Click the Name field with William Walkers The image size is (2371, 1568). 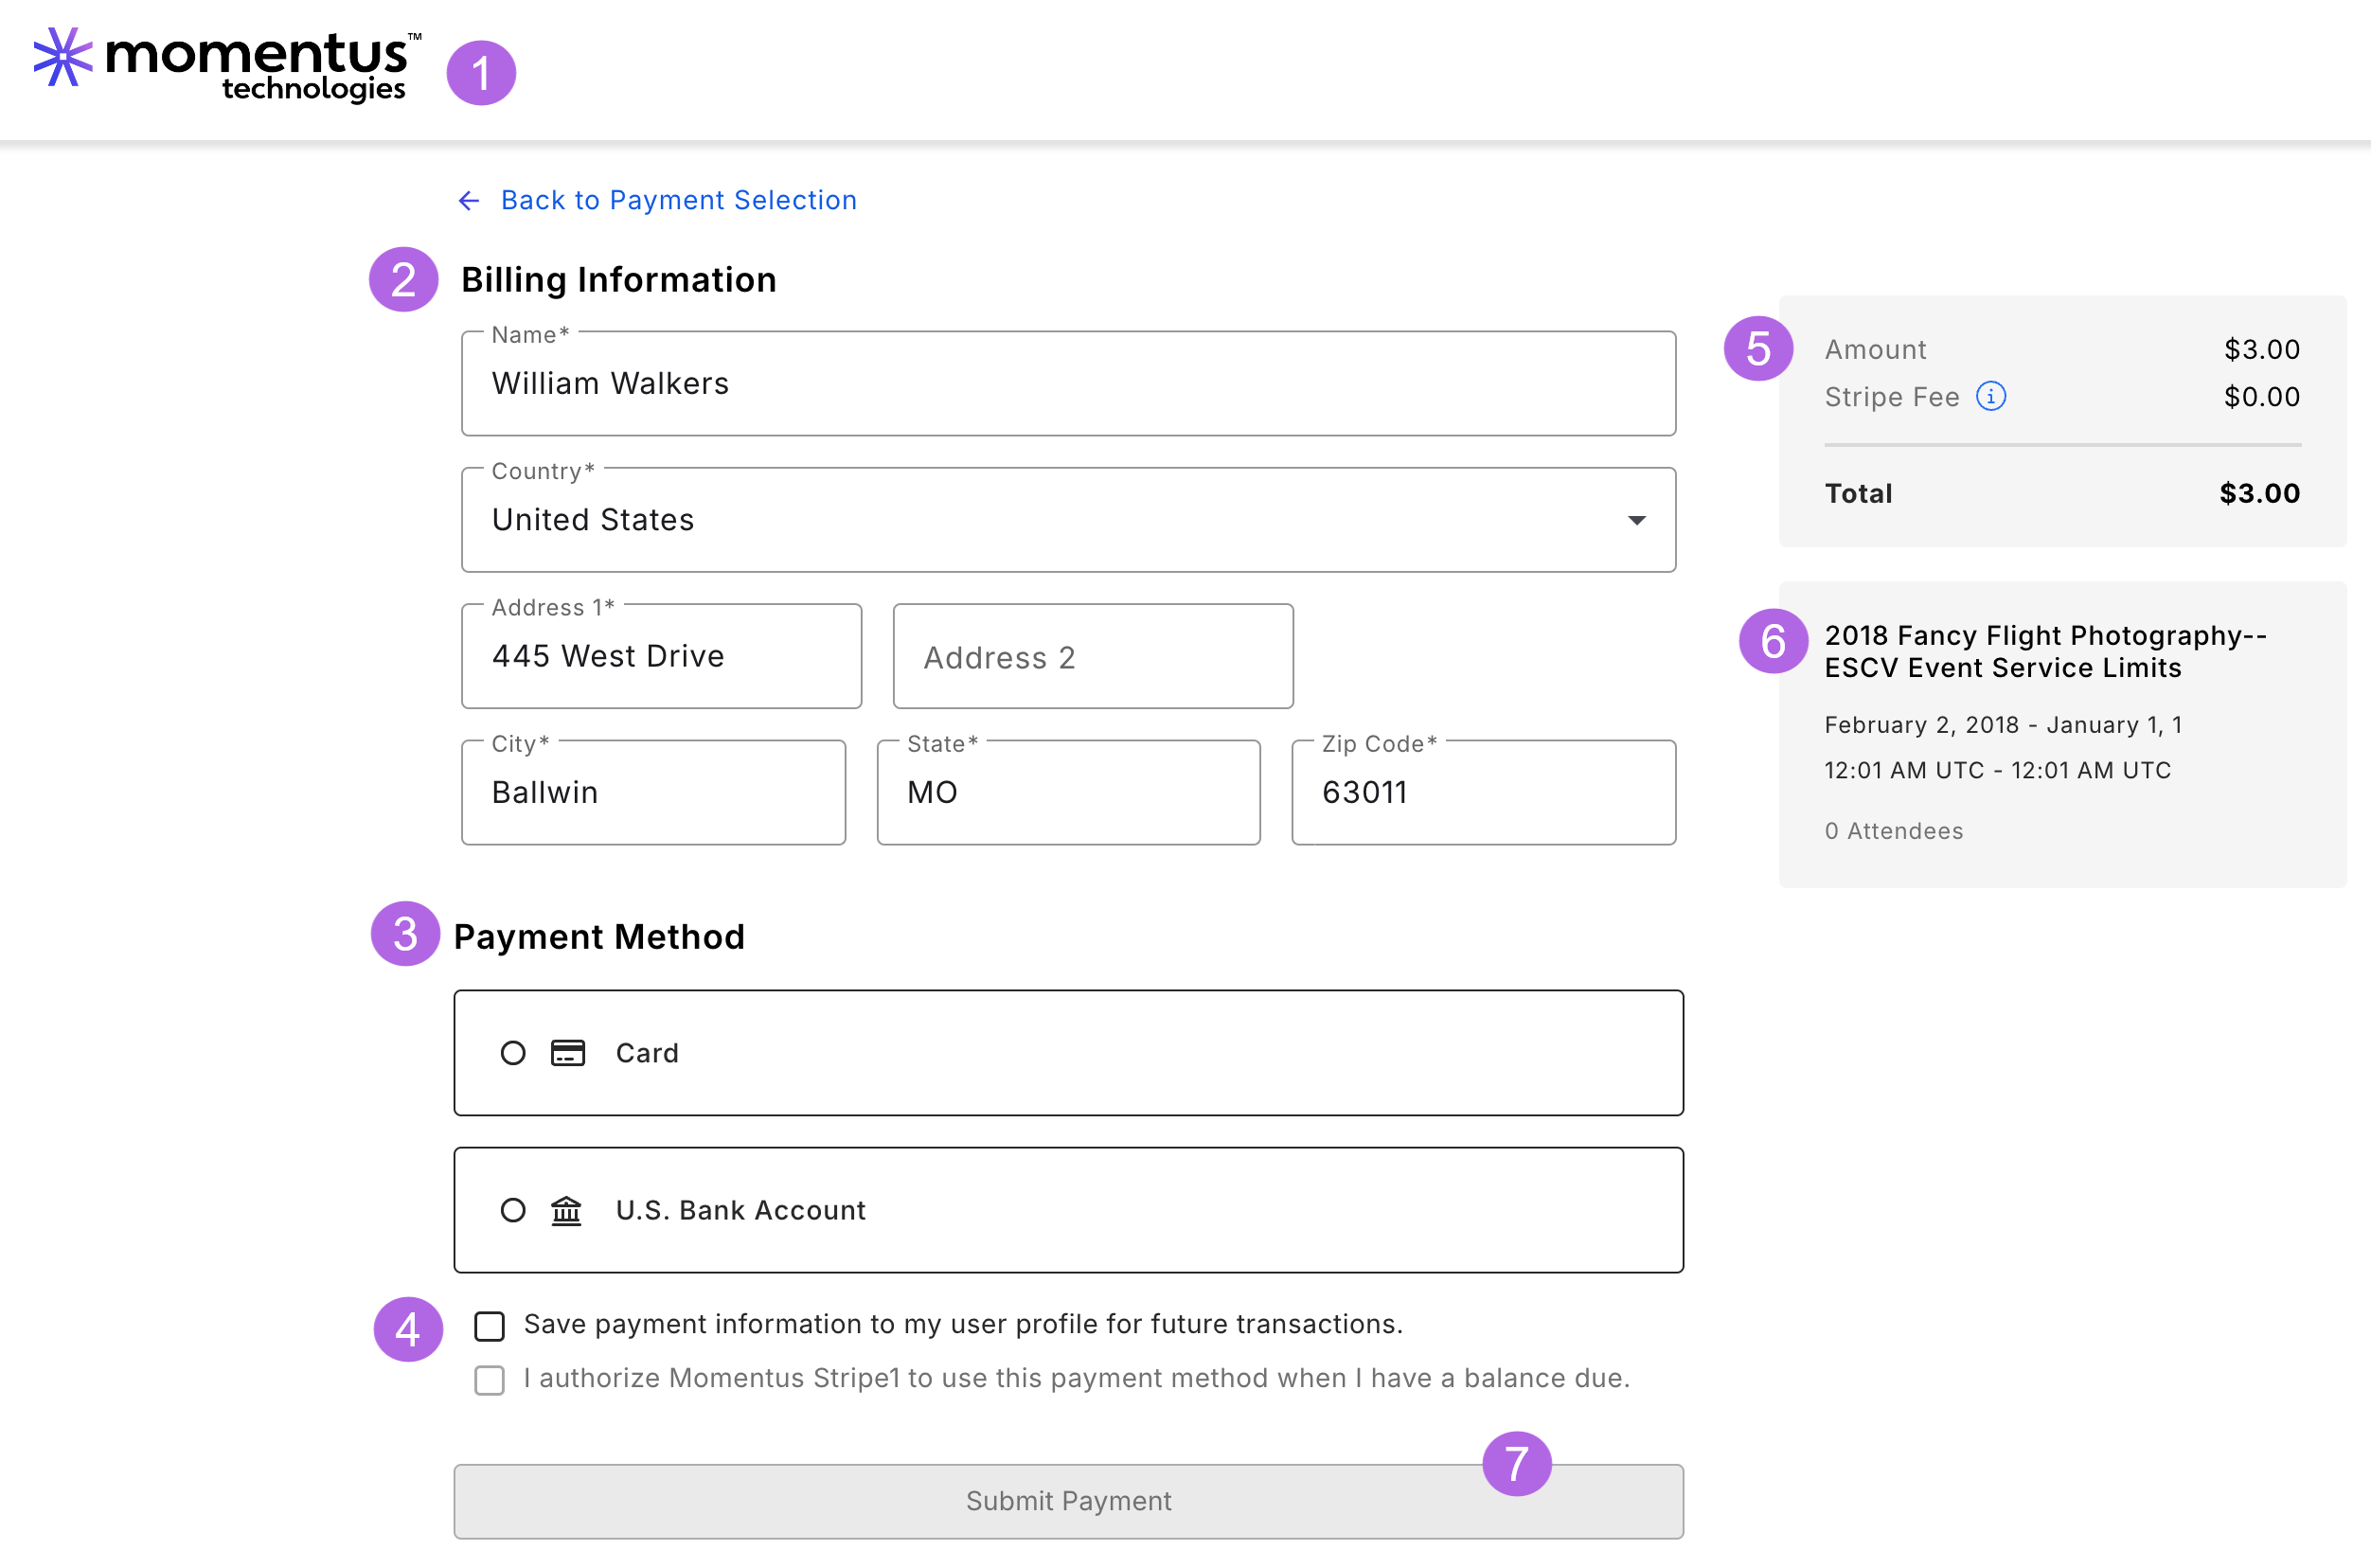[1068, 384]
